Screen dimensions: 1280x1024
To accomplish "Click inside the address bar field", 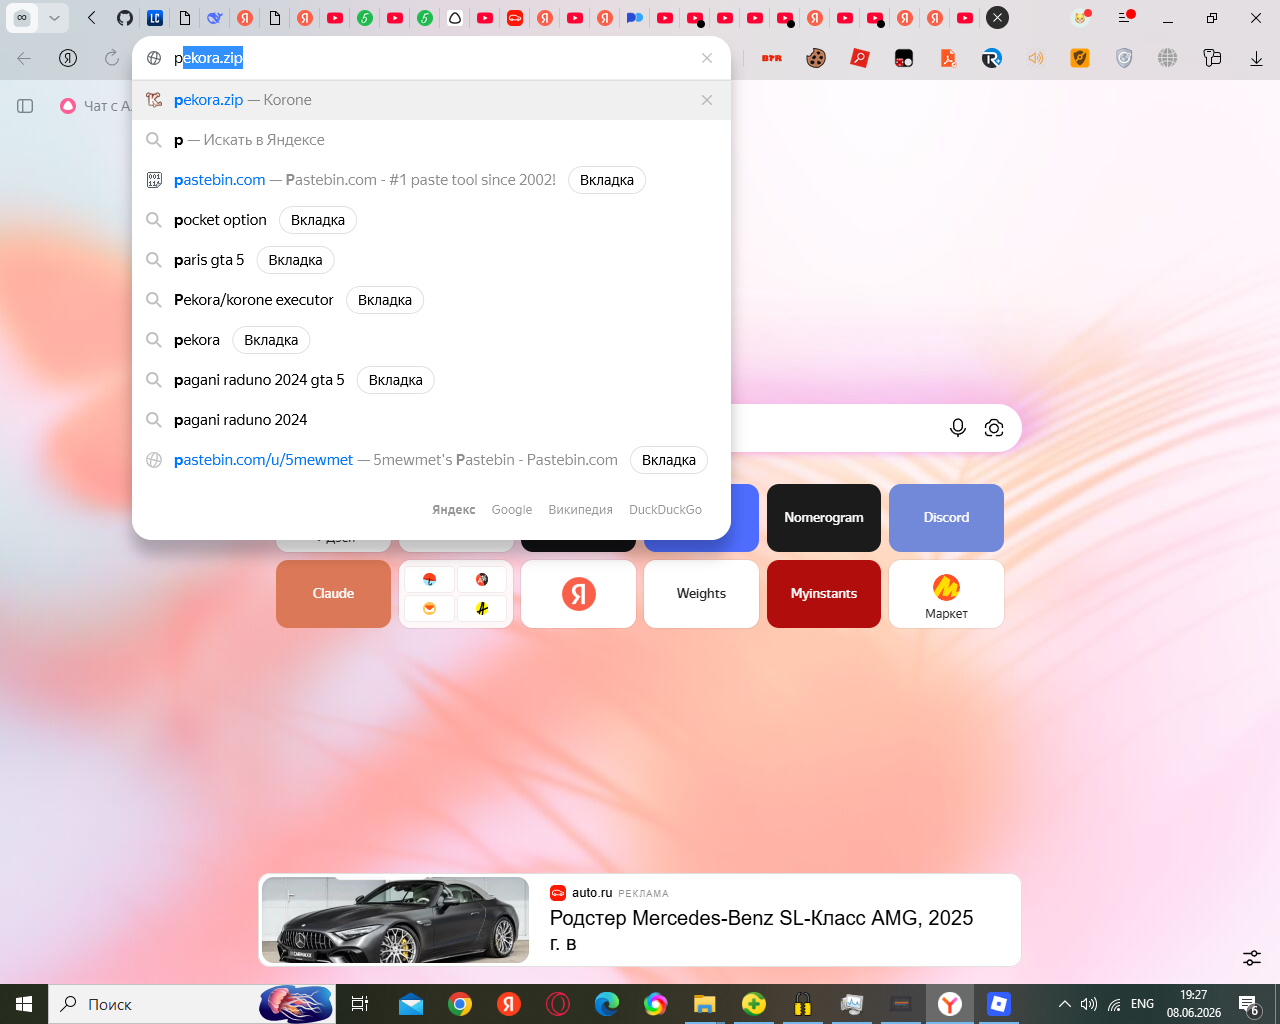I will tap(432, 58).
